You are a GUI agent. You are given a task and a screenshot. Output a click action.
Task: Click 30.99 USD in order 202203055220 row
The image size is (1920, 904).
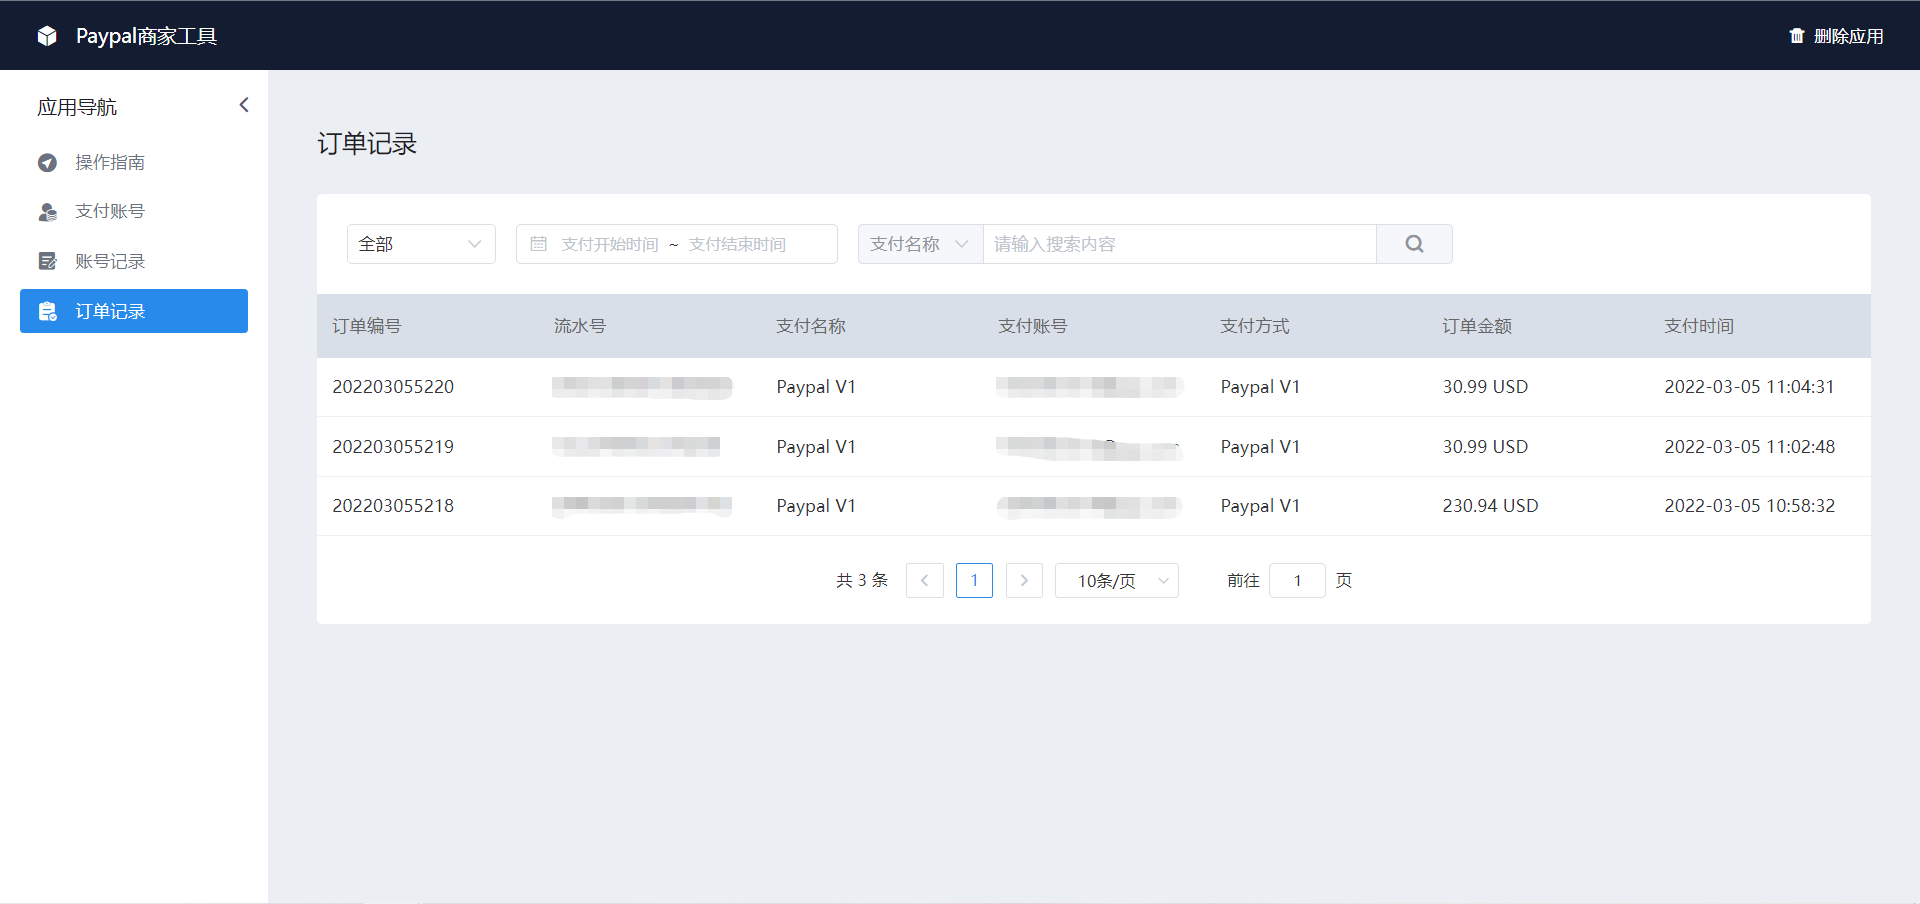1485,387
